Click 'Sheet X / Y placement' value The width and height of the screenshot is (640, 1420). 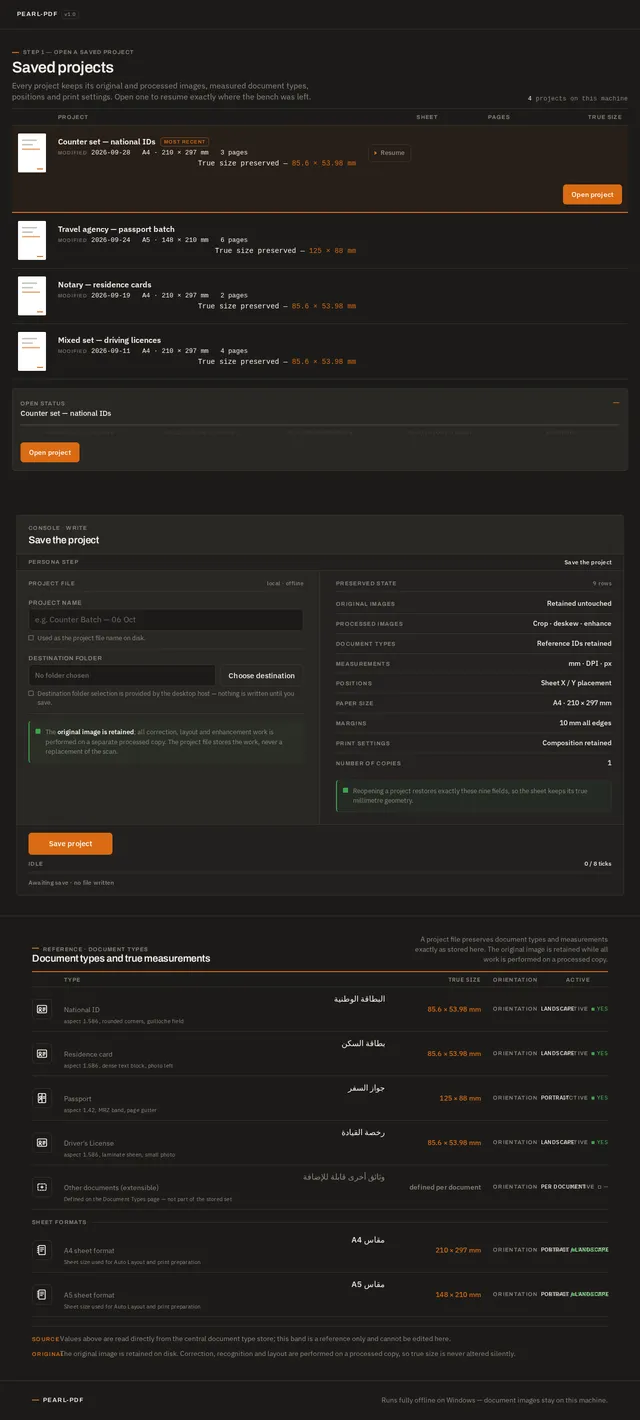pos(576,683)
